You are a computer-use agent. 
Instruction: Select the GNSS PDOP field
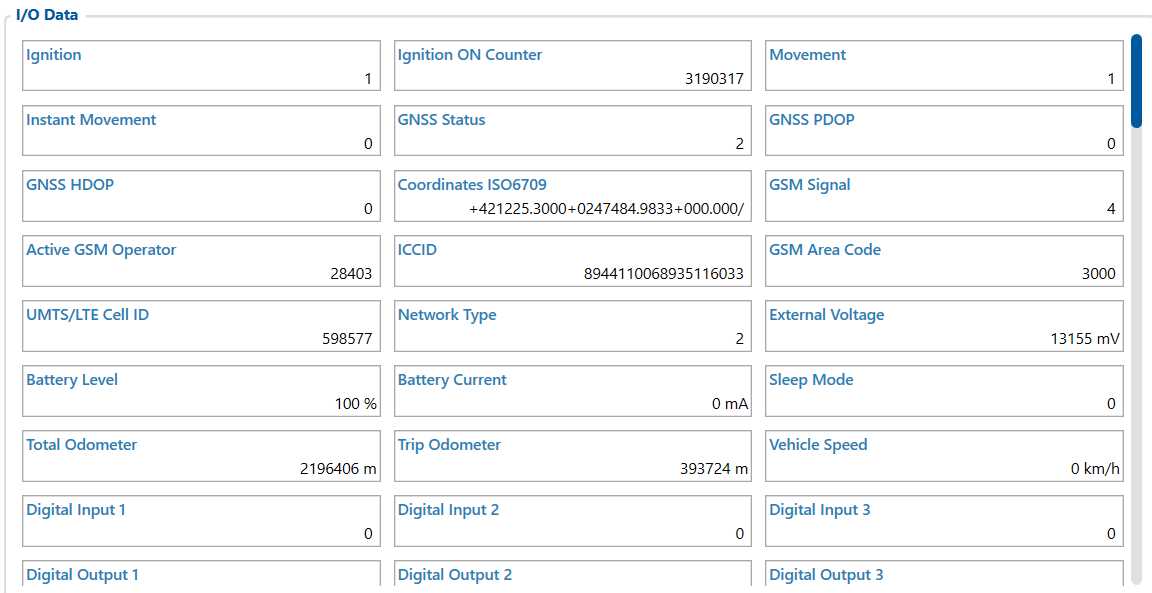[944, 131]
